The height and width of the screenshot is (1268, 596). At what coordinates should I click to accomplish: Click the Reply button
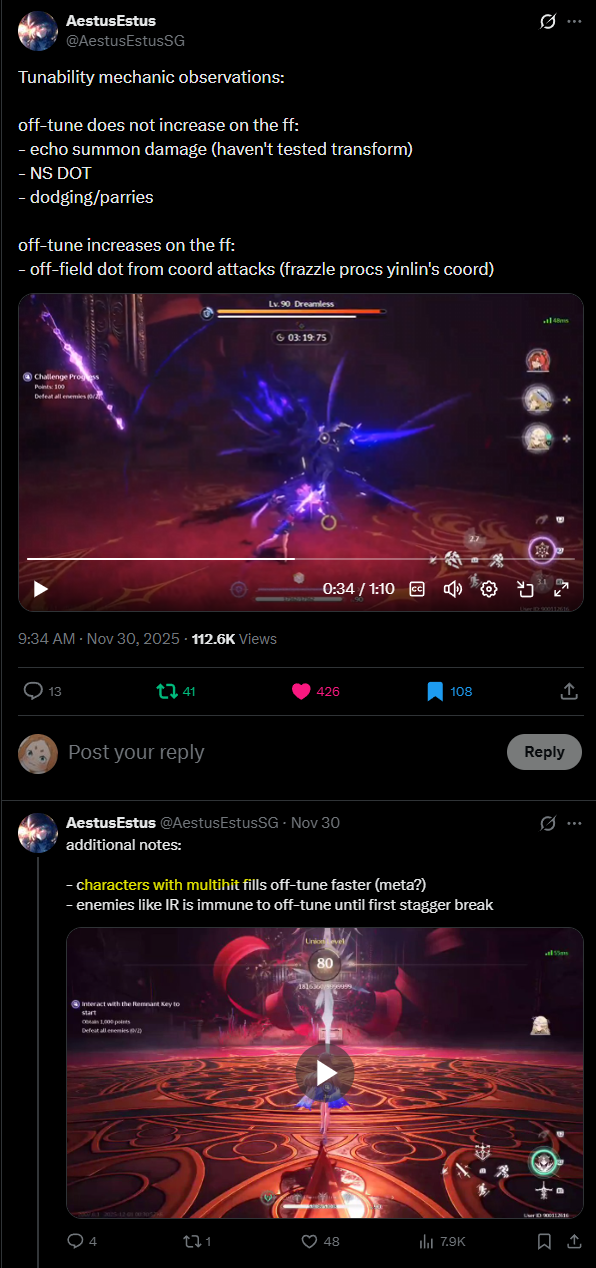(x=544, y=752)
